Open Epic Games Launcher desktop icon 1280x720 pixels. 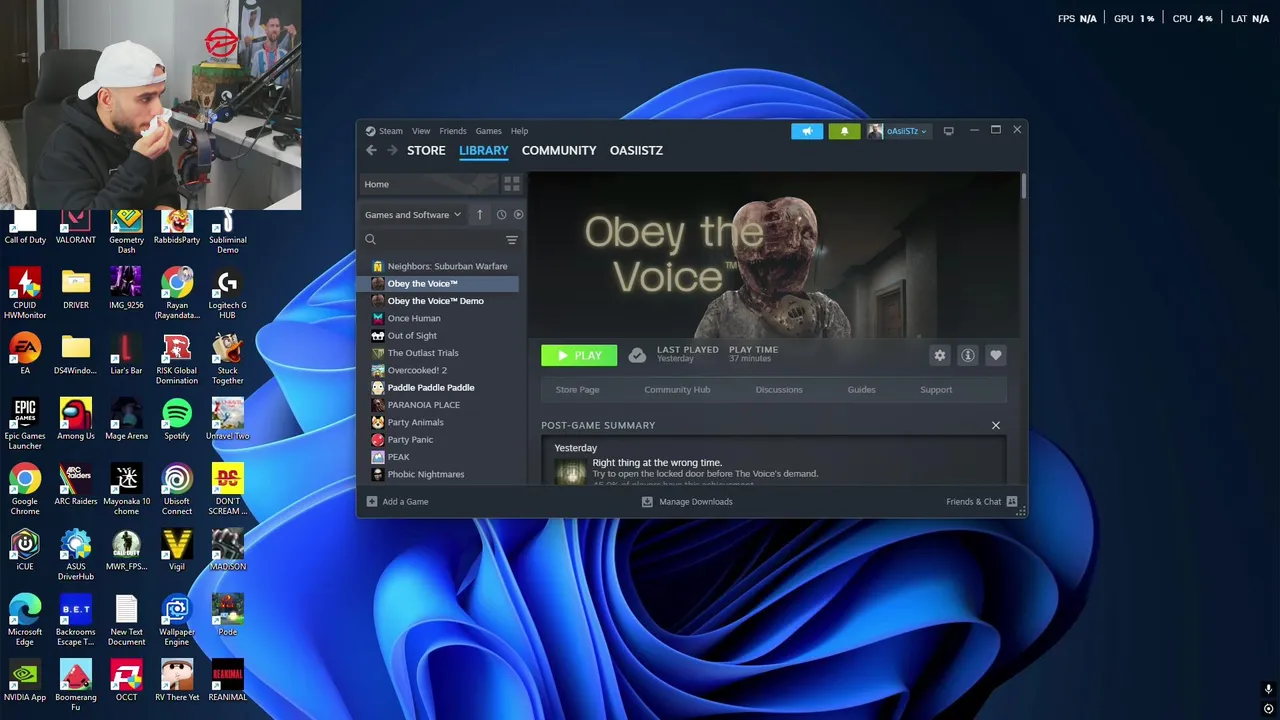(25, 424)
